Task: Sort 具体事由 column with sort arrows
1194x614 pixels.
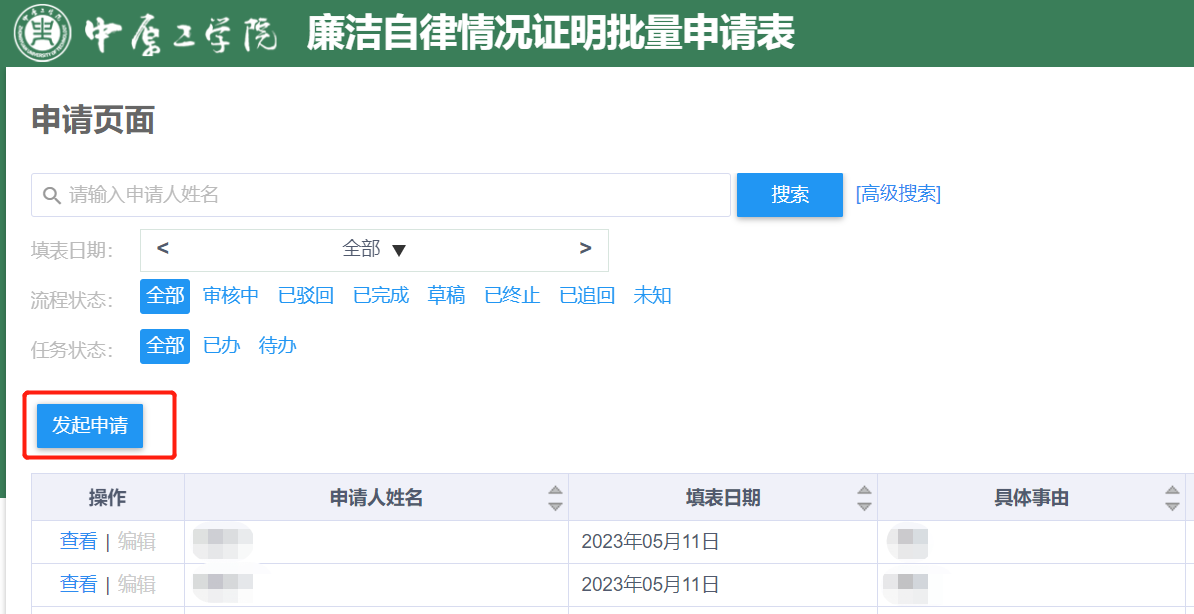Action: pos(1173,498)
